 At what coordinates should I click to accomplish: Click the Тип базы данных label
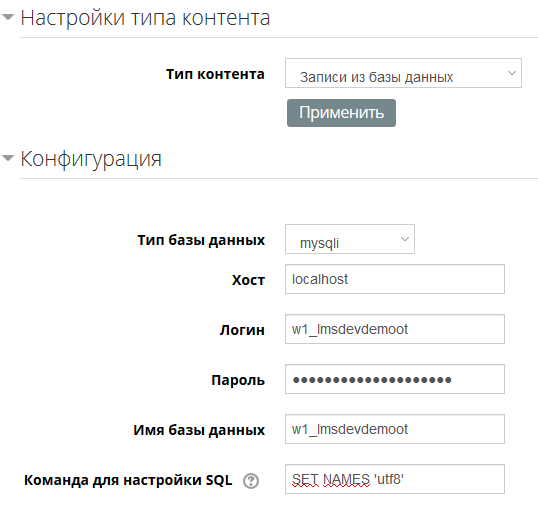point(201,240)
